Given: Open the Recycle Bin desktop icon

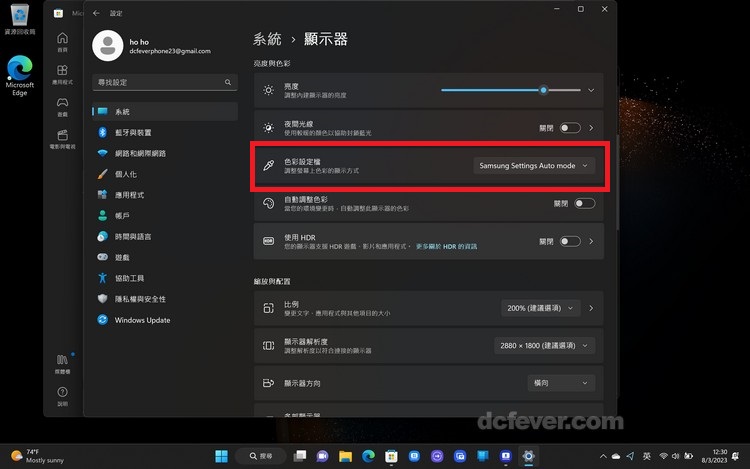Looking at the screenshot, I should pos(20,20).
